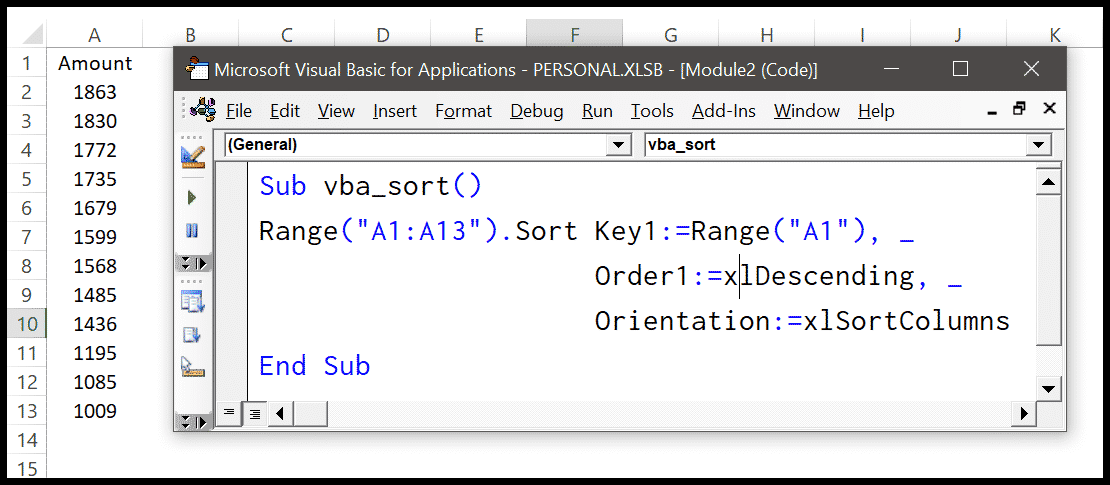This screenshot has width=1110, height=485.
Task: Select the cell with value 1599
Action: (x=95, y=237)
